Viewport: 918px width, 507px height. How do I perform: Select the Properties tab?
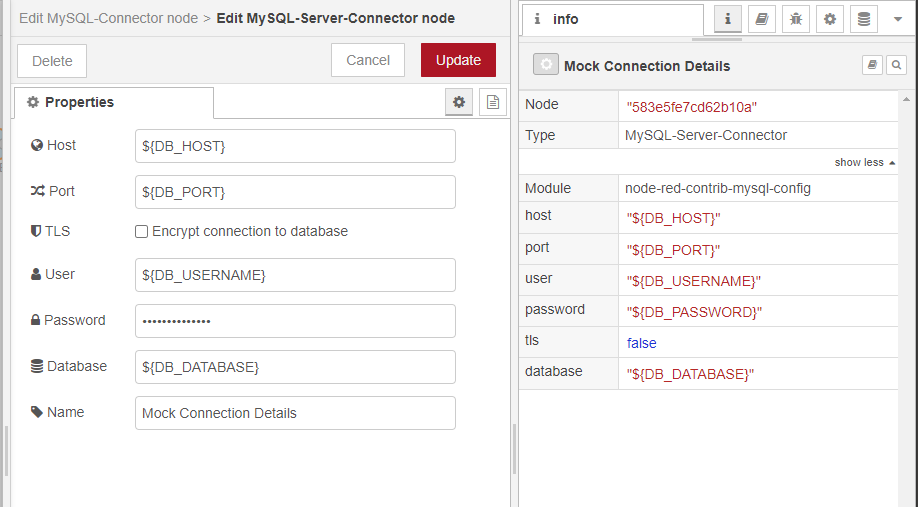[x=114, y=102]
